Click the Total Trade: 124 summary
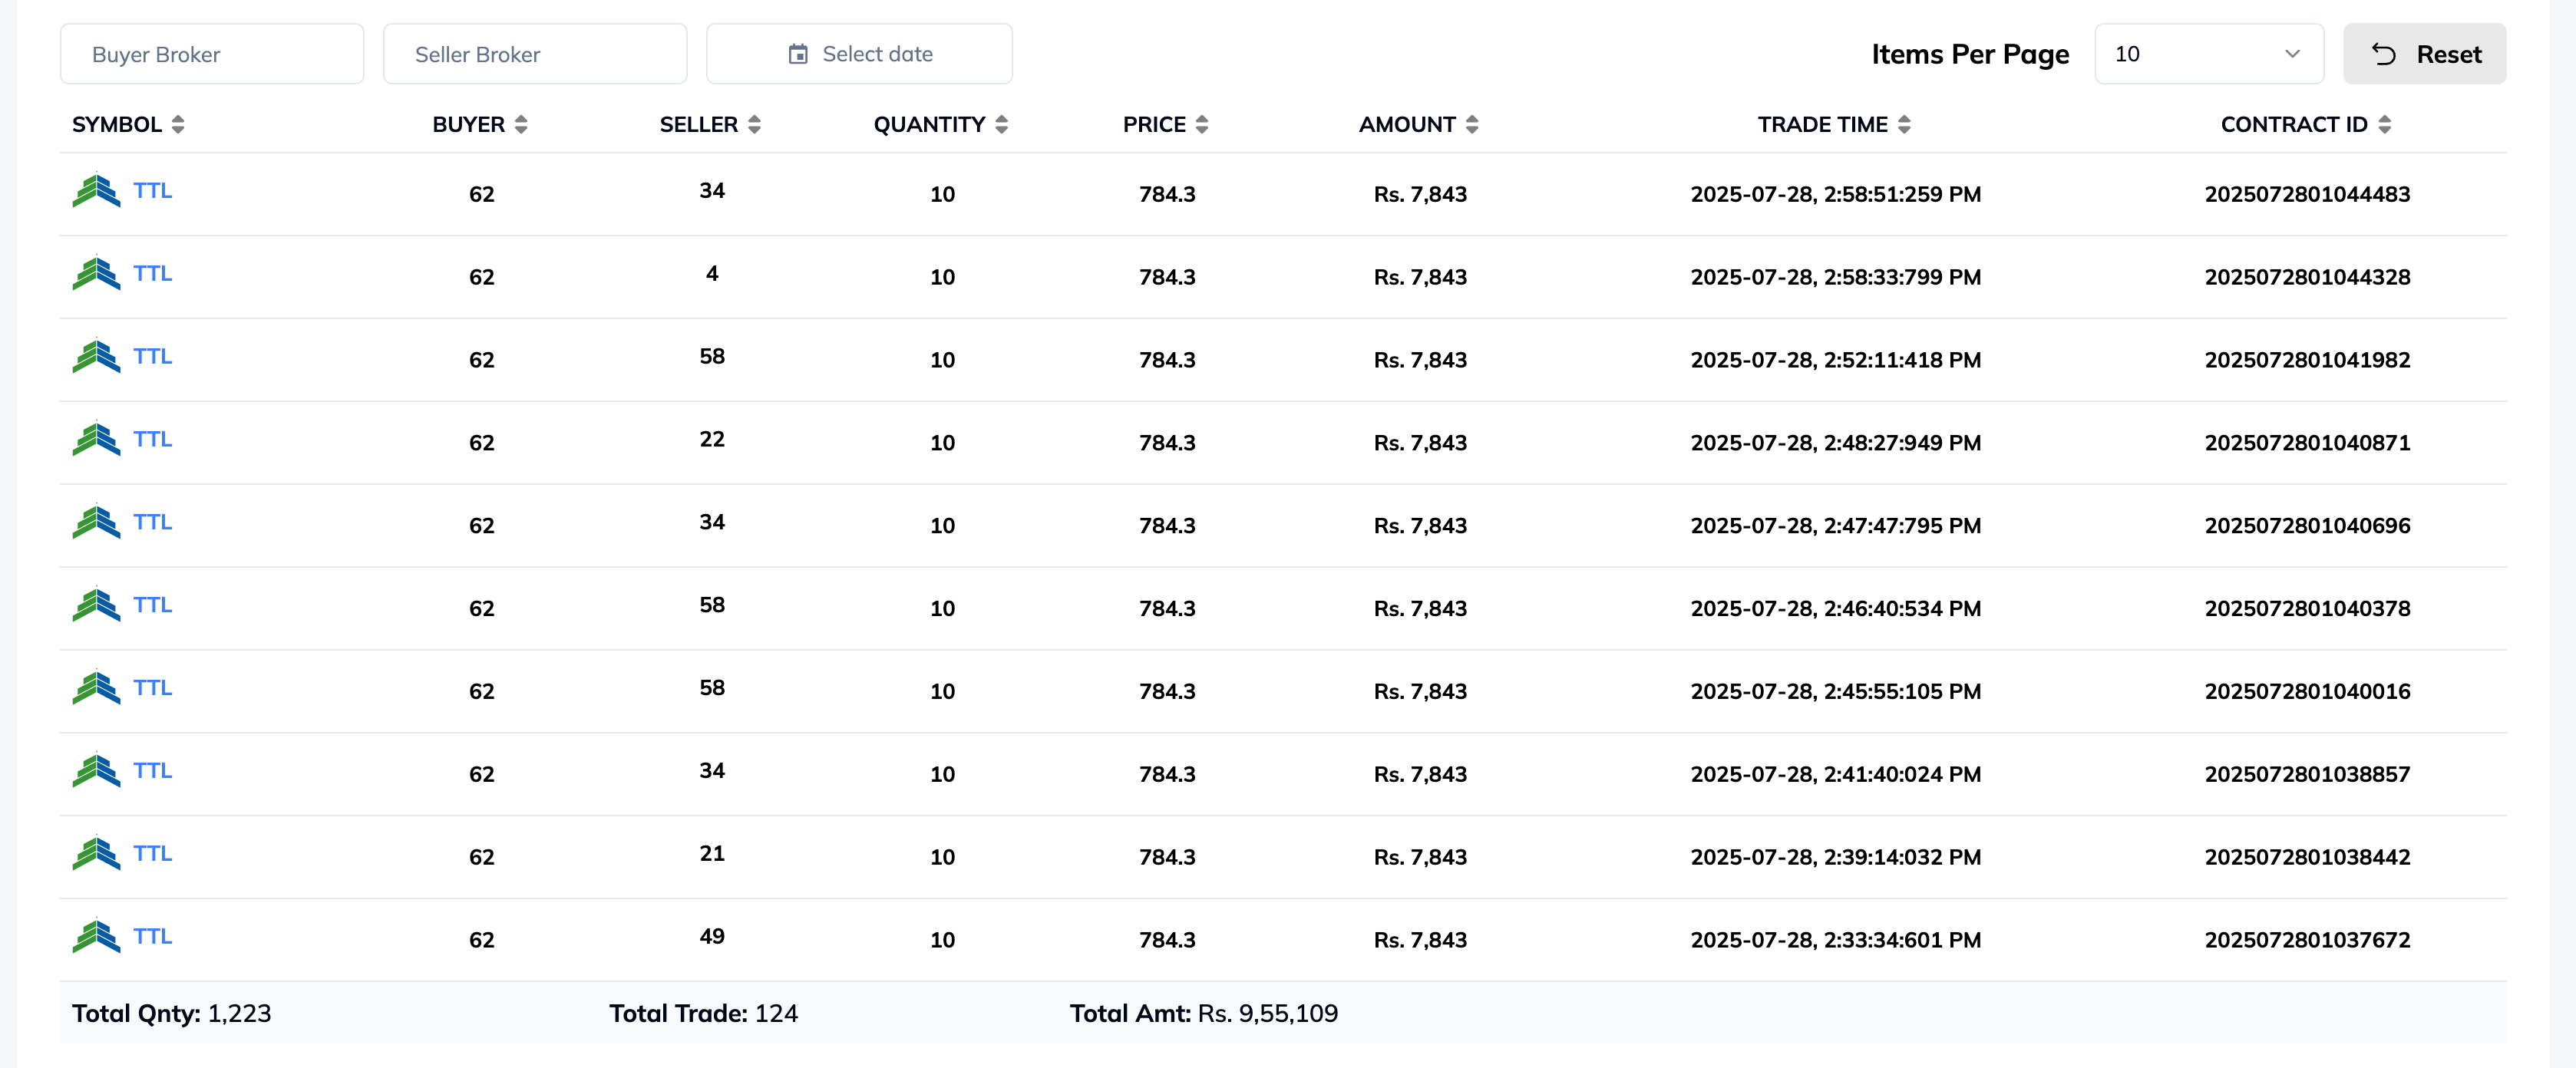Viewport: 2576px width, 1068px height. pos(703,1013)
